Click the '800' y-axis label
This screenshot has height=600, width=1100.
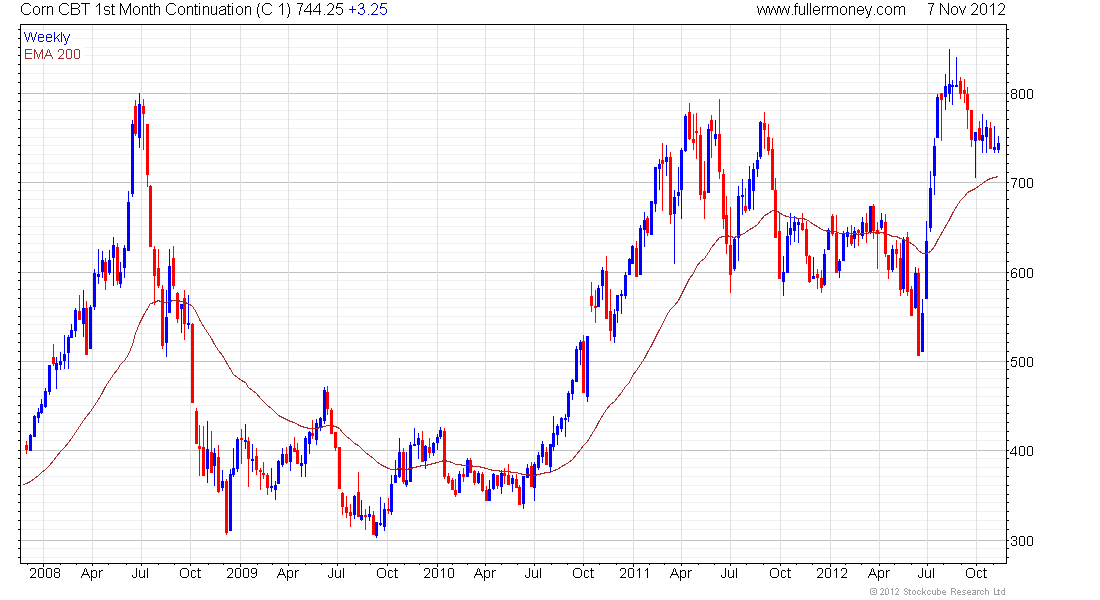(x=1021, y=94)
